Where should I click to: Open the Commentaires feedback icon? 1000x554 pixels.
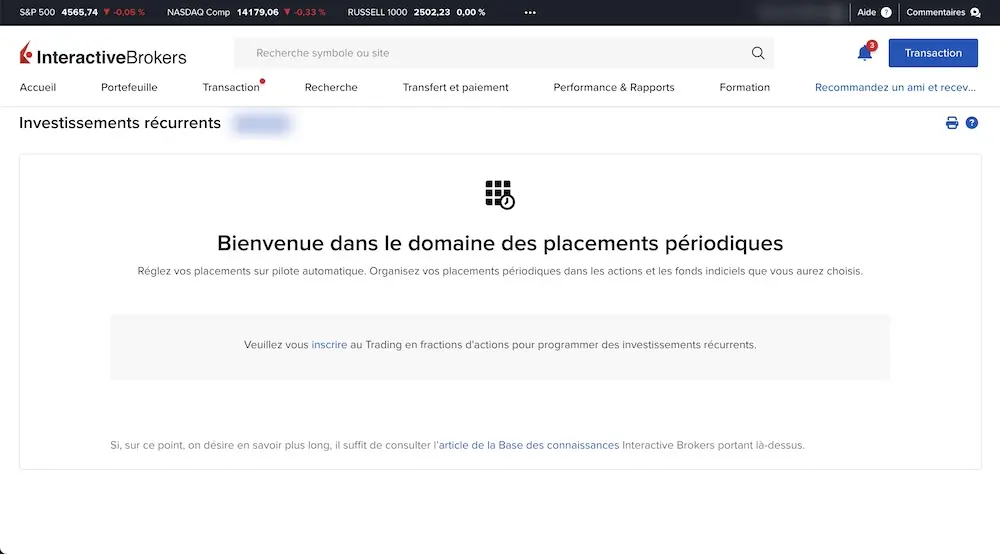pyautogui.click(x=975, y=12)
